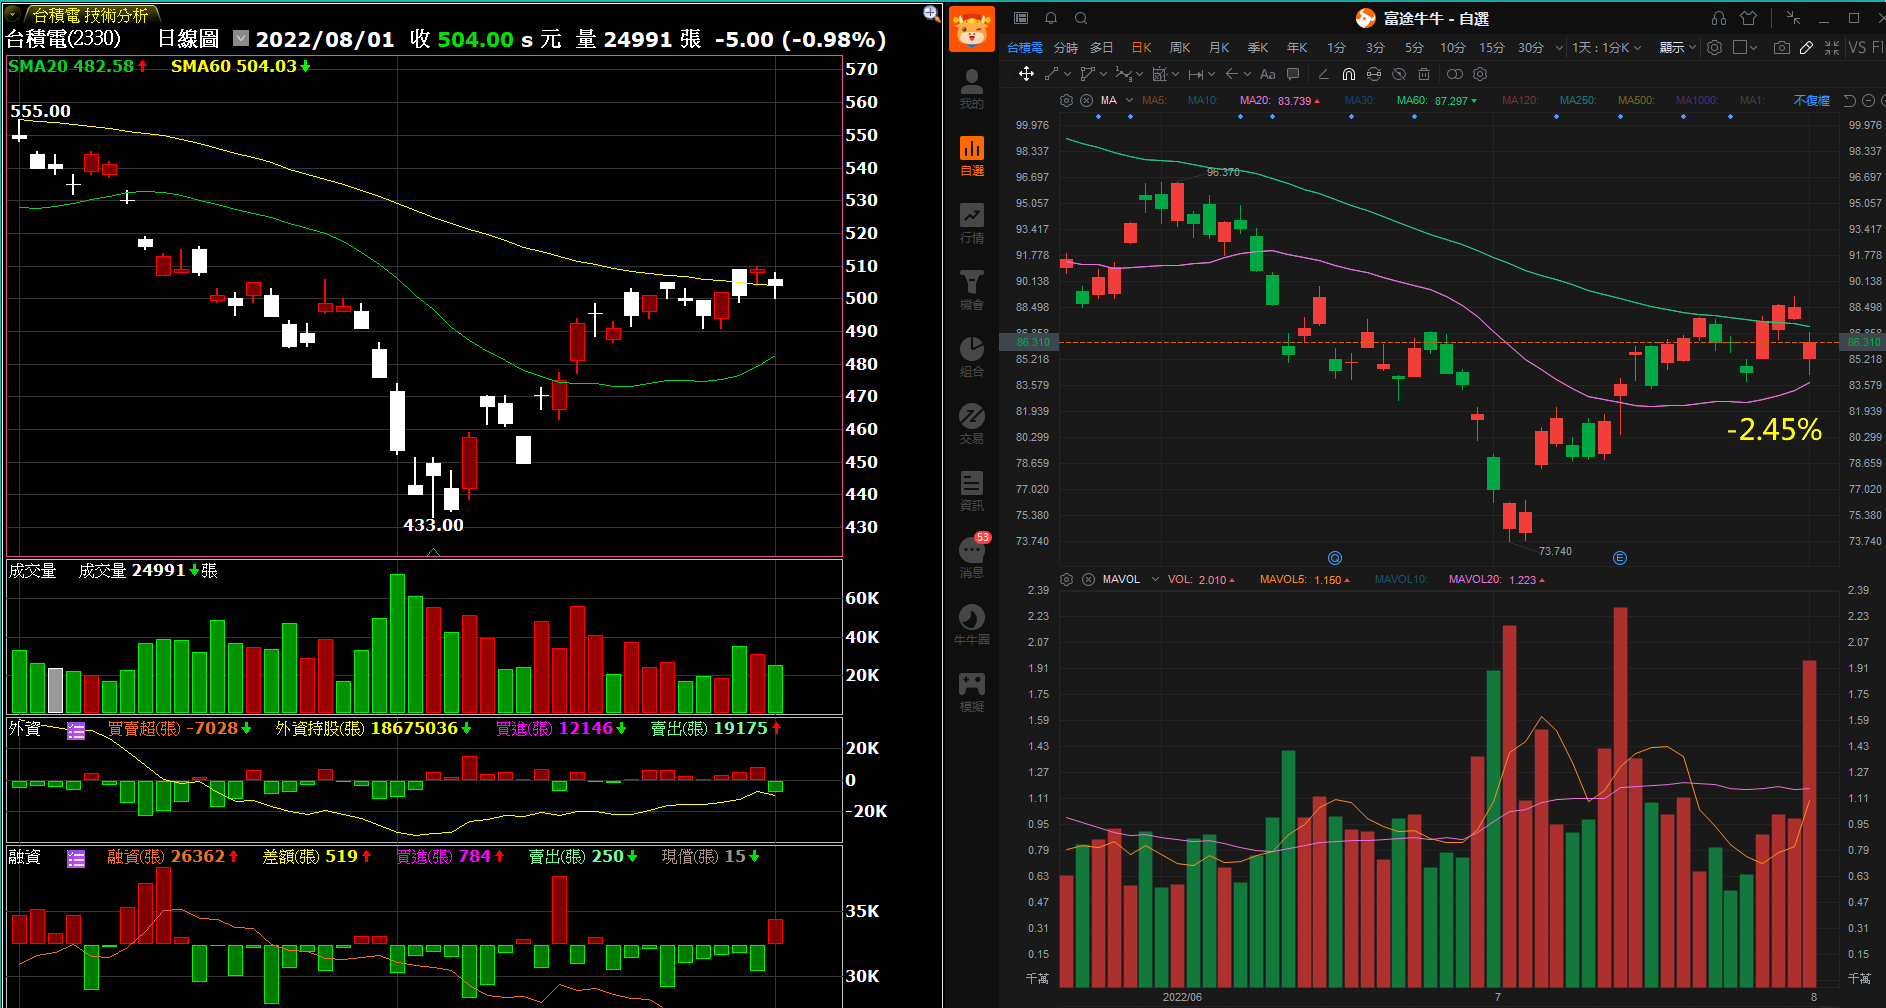Click VS compare button
The image size is (1886, 1008).
click(x=1857, y=47)
